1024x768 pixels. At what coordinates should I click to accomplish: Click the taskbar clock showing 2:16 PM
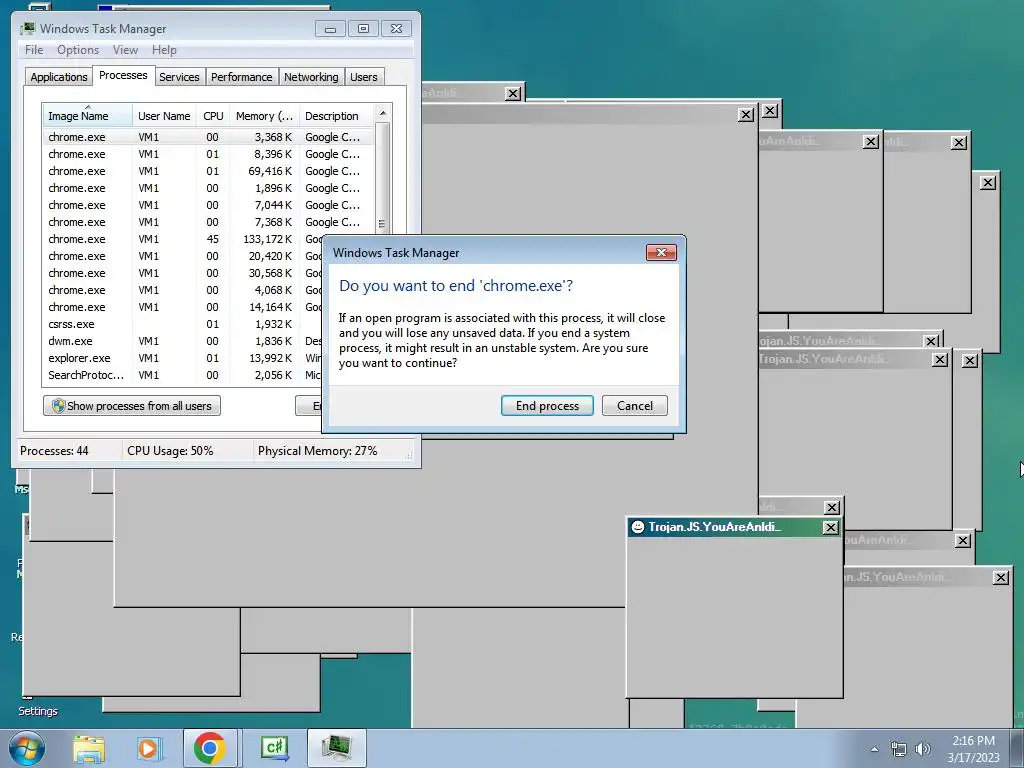click(974, 748)
